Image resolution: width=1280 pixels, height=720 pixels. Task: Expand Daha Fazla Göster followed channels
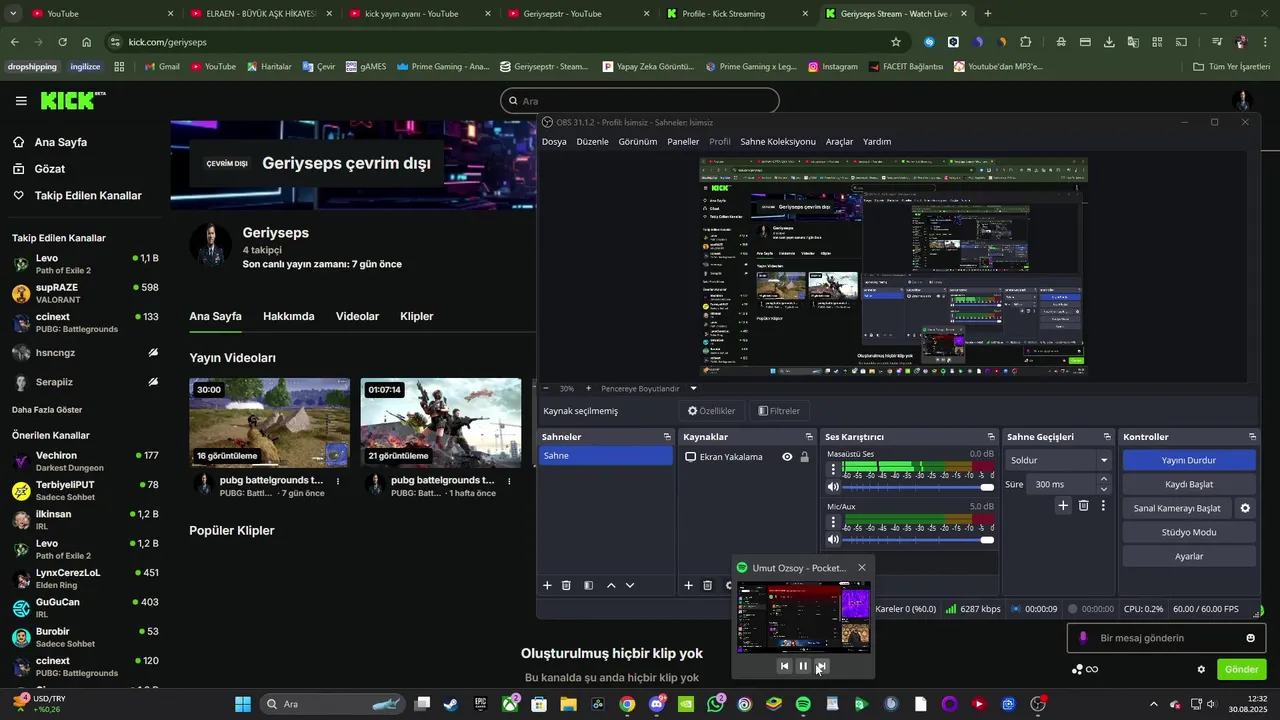click(47, 410)
